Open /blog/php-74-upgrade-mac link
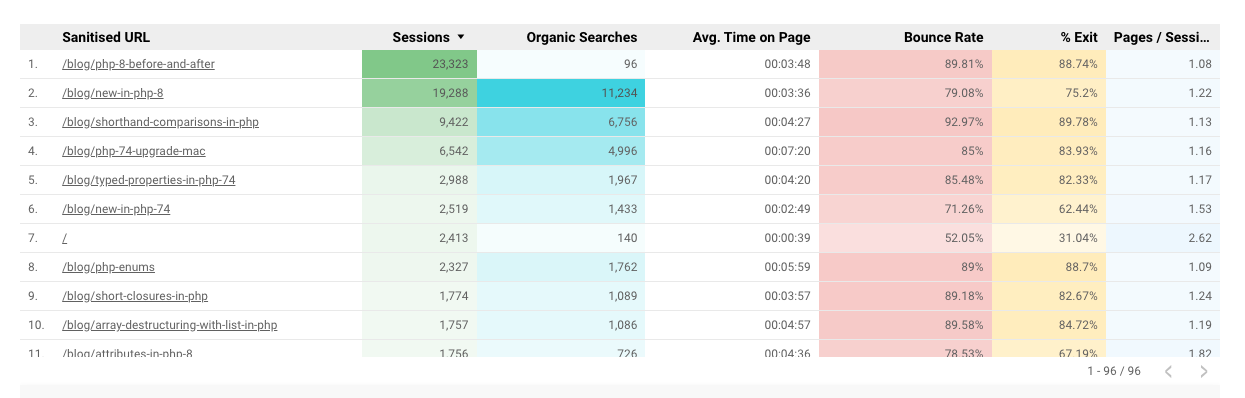Screen dimensions: 1245x398 point(133,151)
